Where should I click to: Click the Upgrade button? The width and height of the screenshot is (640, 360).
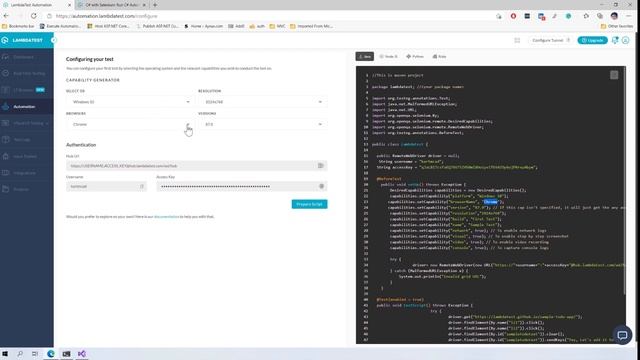point(592,40)
